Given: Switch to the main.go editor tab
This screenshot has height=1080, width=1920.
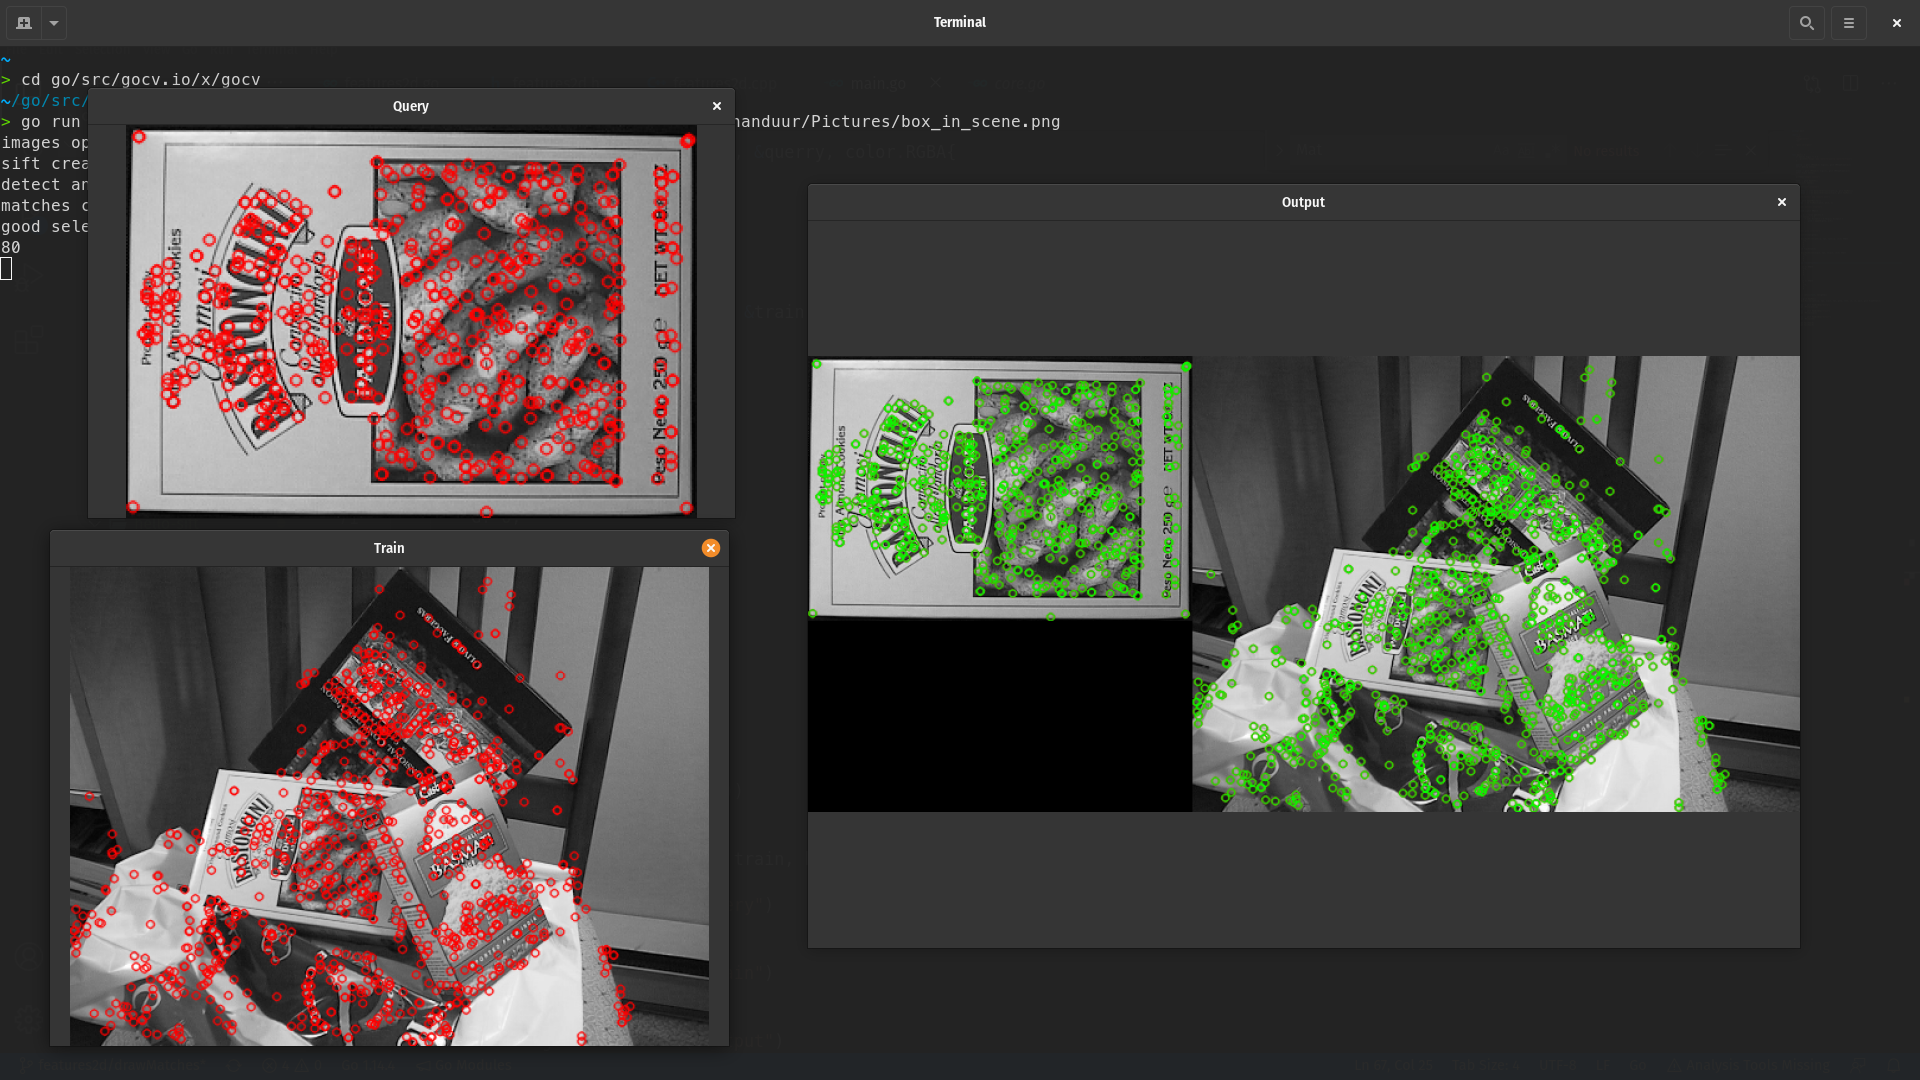Looking at the screenshot, I should pyautogui.click(x=878, y=83).
